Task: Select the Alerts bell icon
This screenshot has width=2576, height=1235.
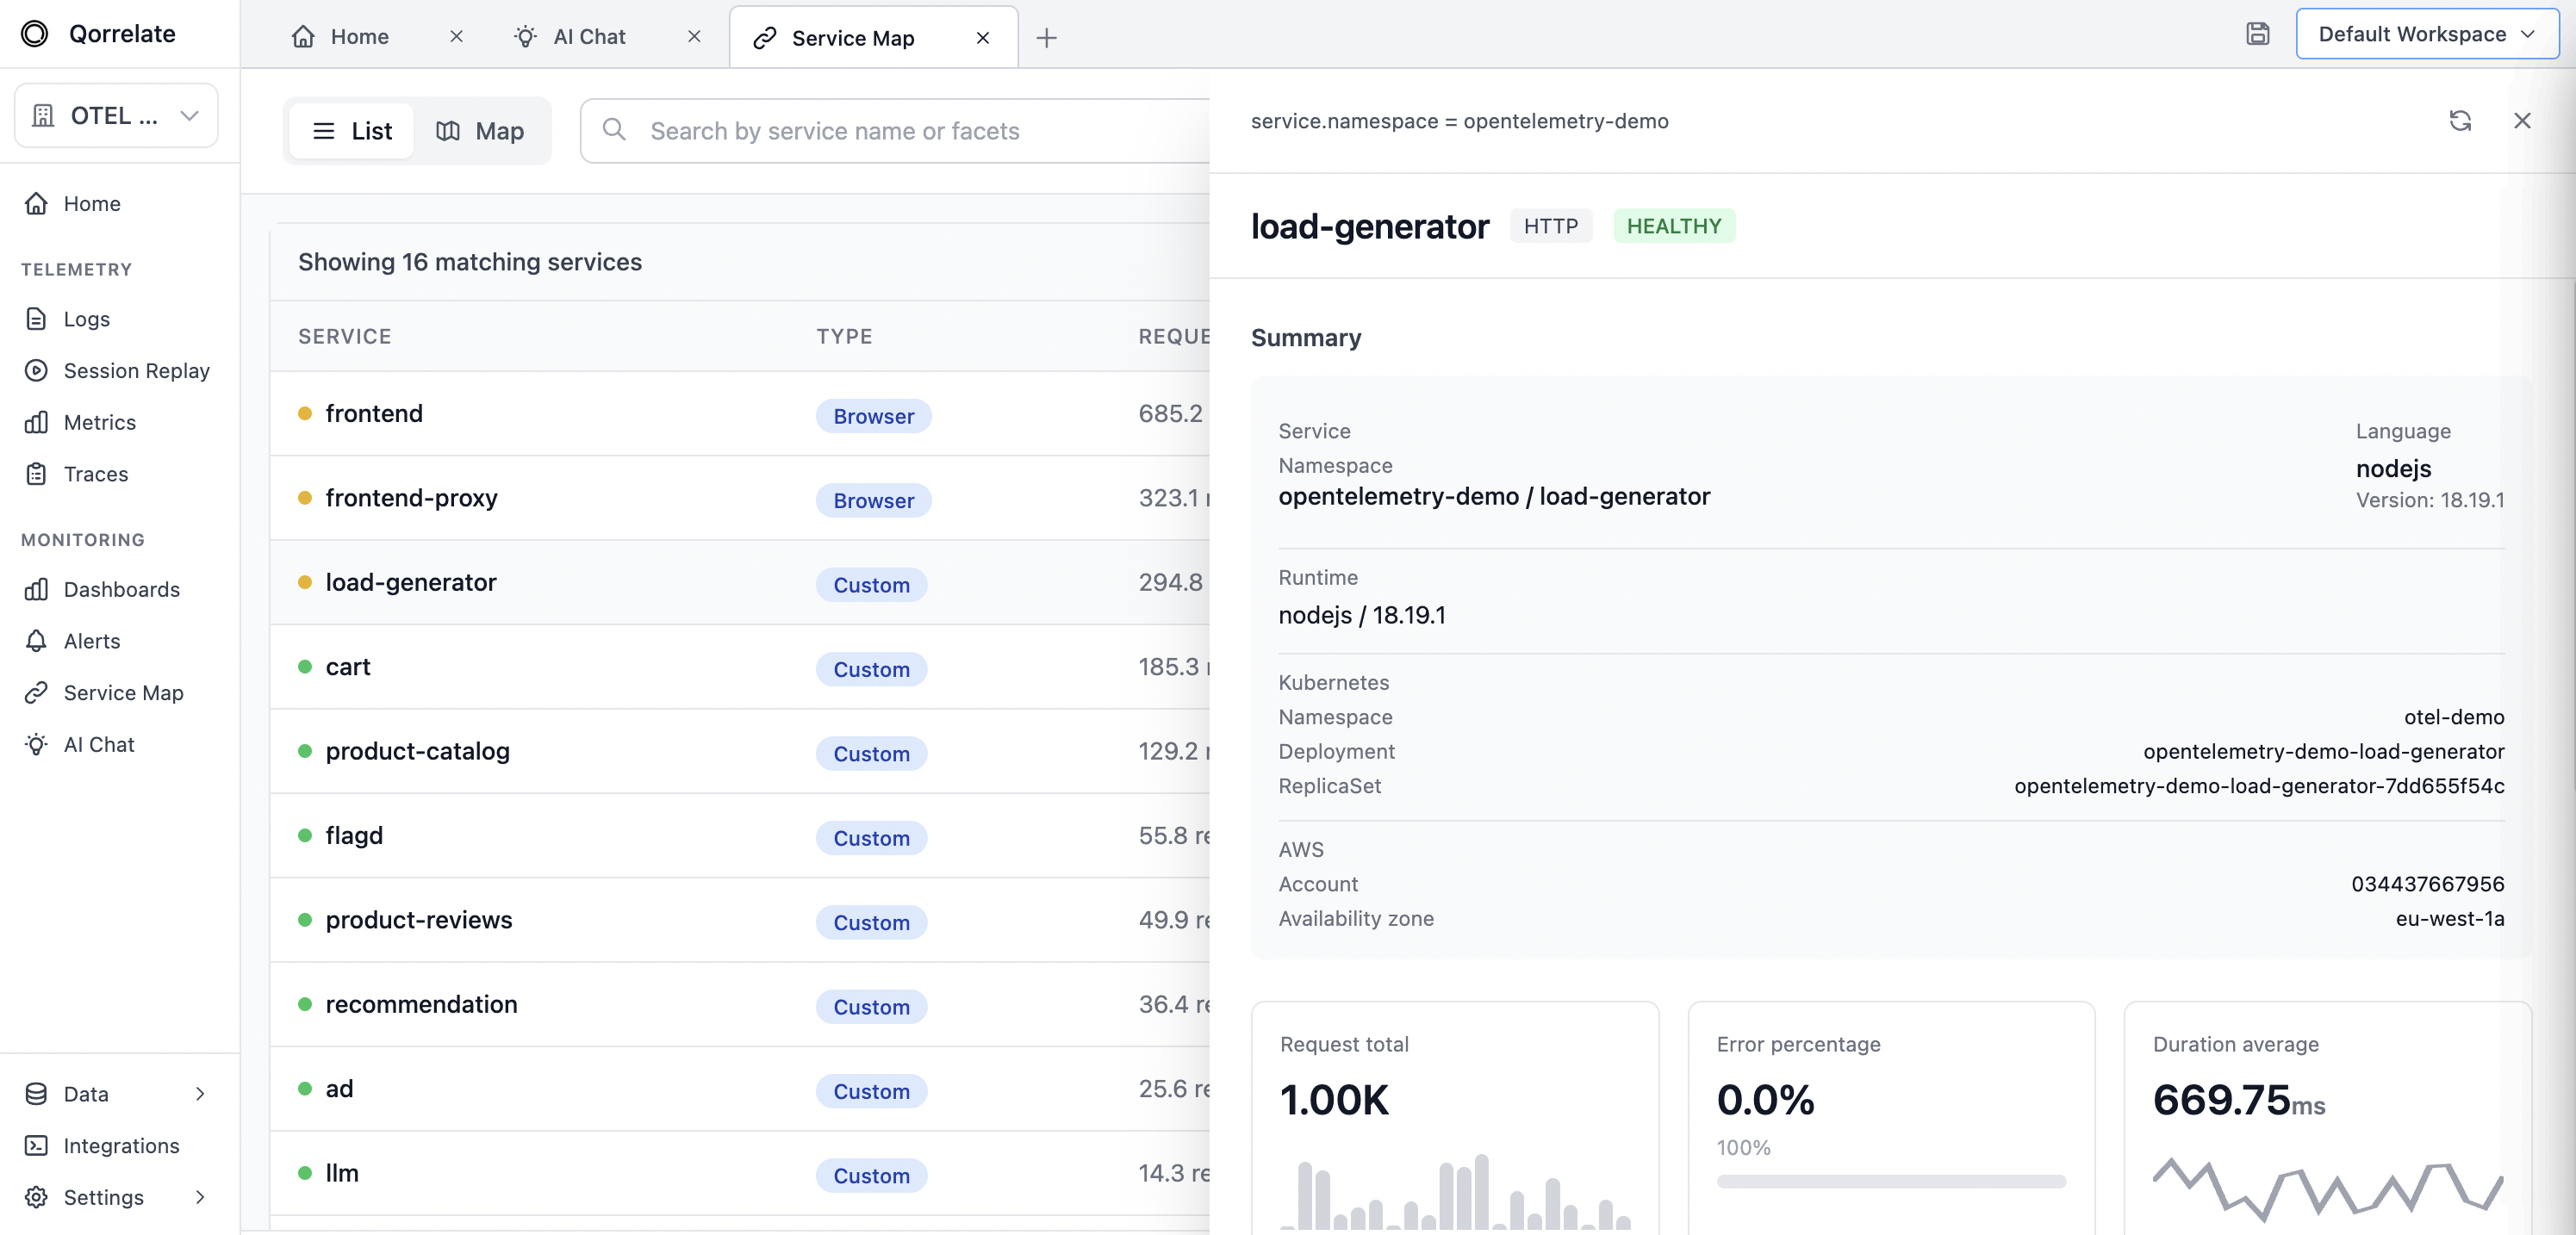Action: [x=36, y=641]
